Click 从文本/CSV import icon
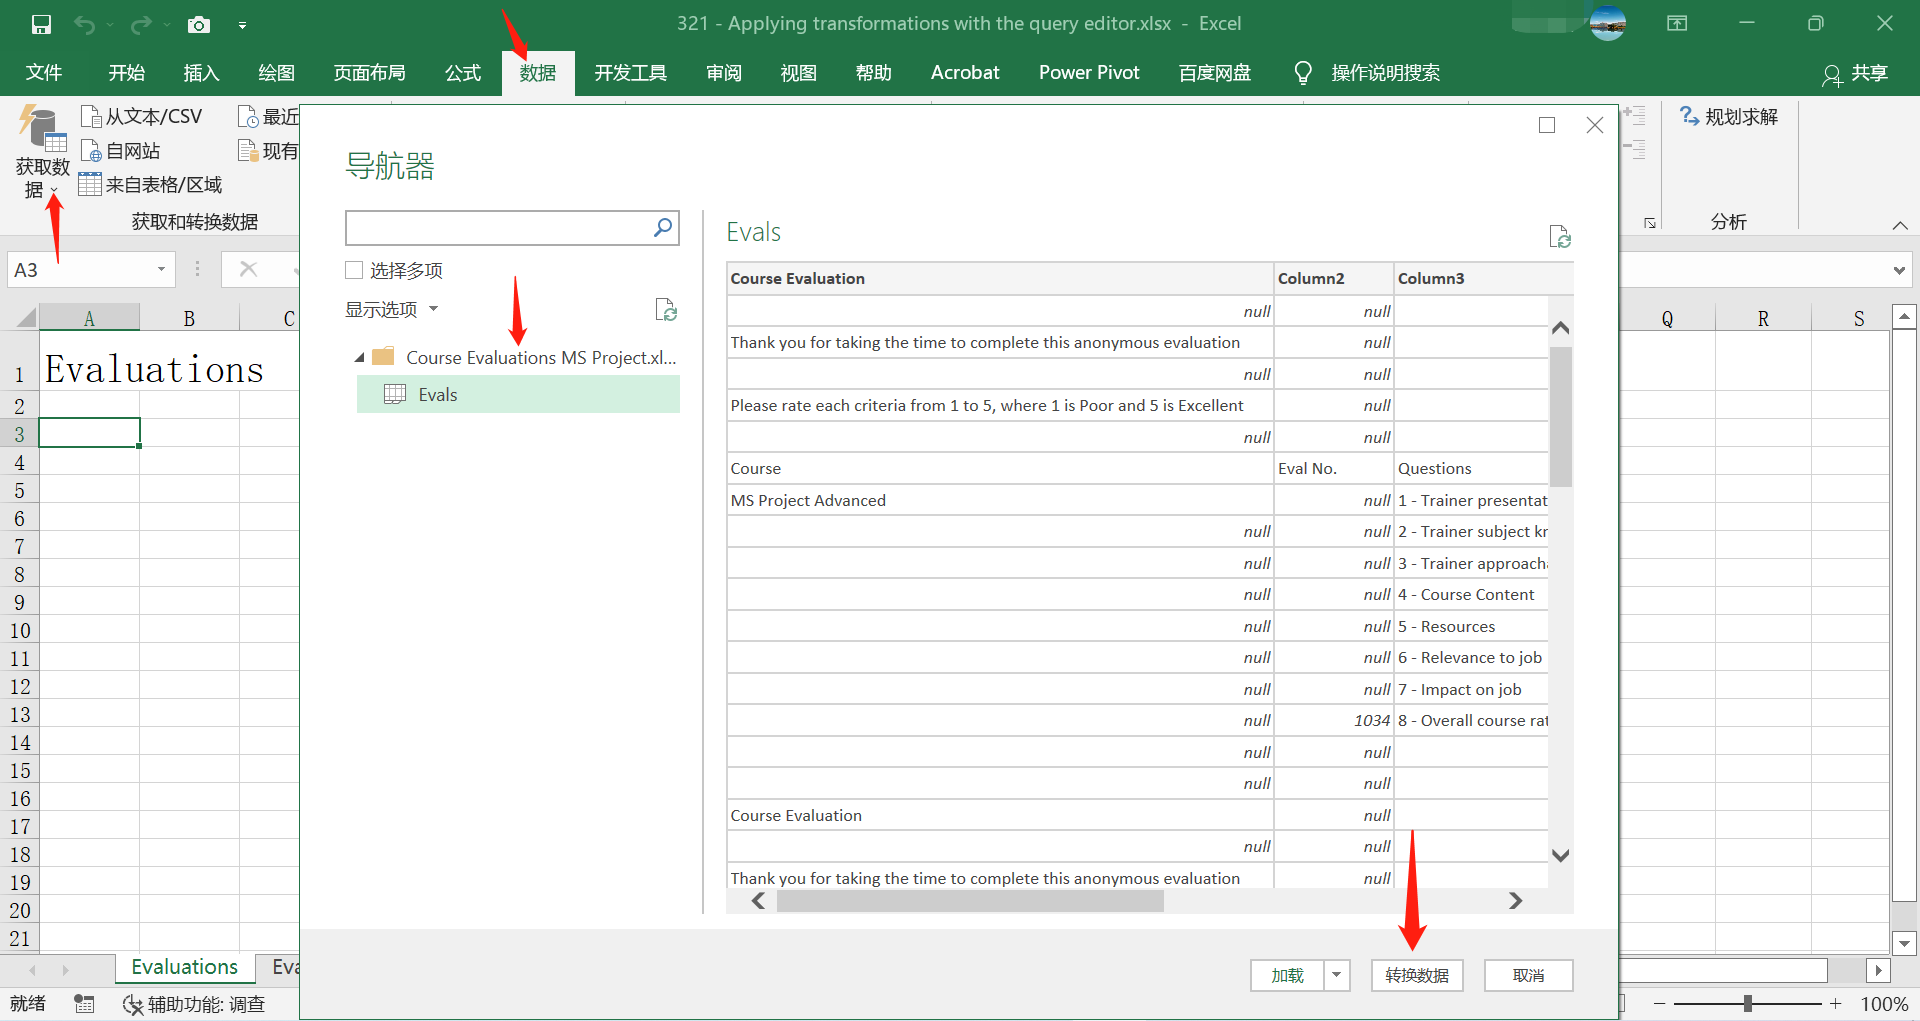Image resolution: width=1920 pixels, height=1021 pixels. coord(91,117)
